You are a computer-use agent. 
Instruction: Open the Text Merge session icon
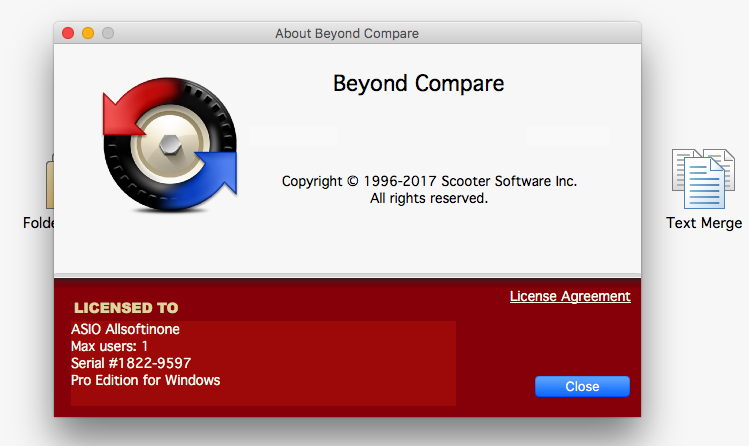click(703, 178)
